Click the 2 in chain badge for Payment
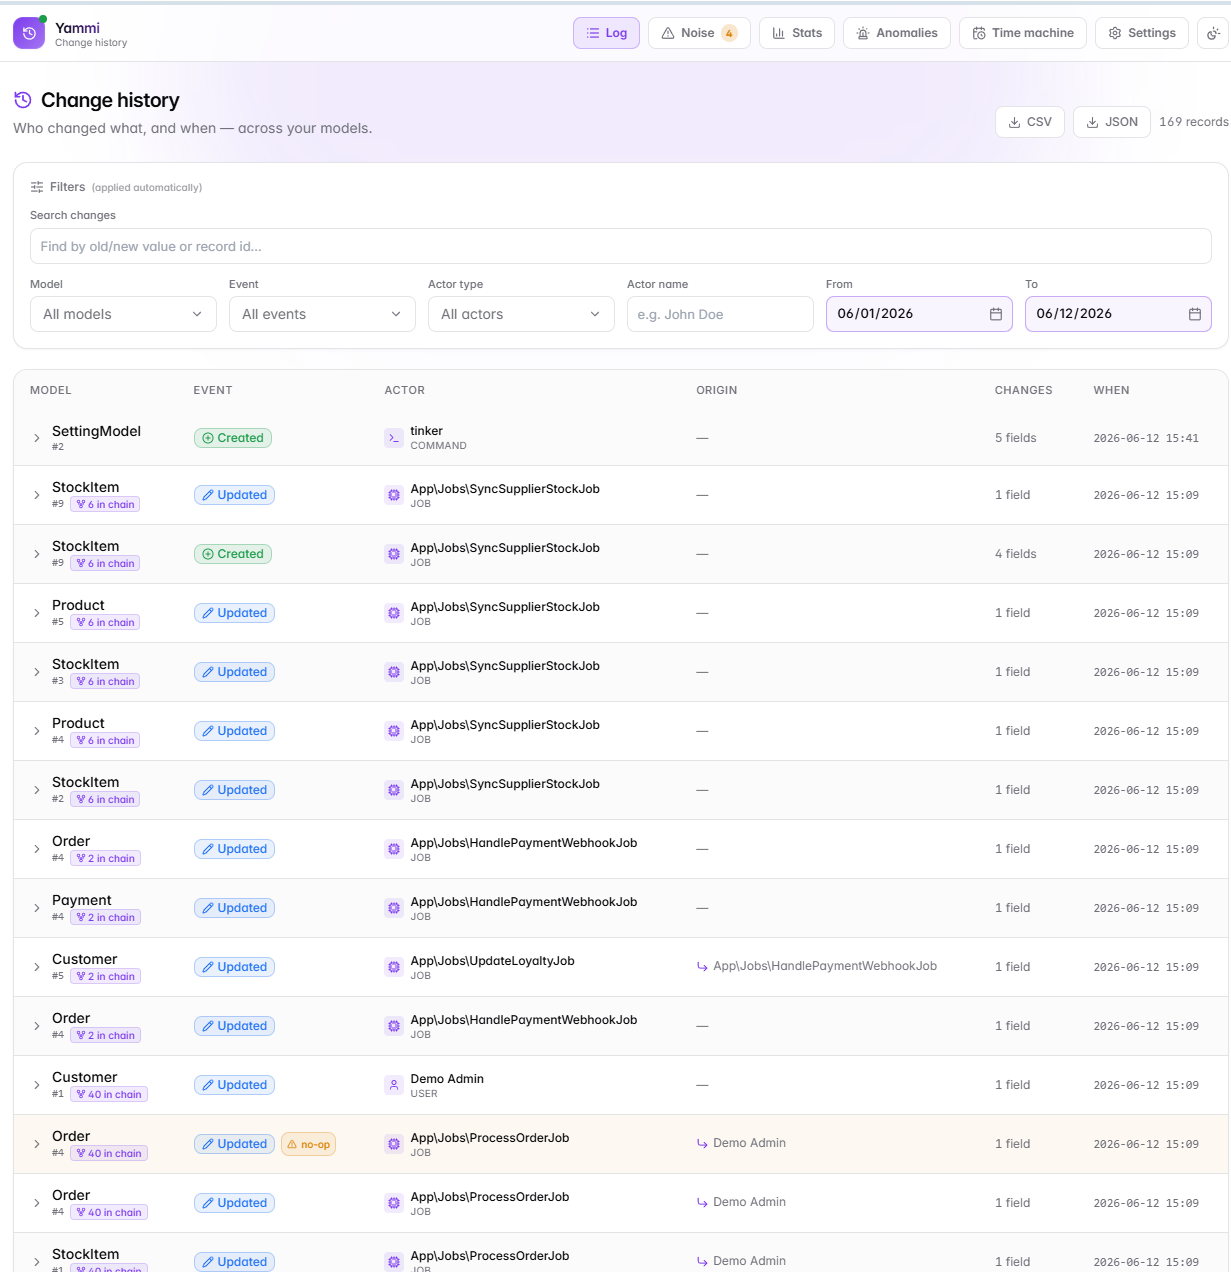 tap(105, 917)
